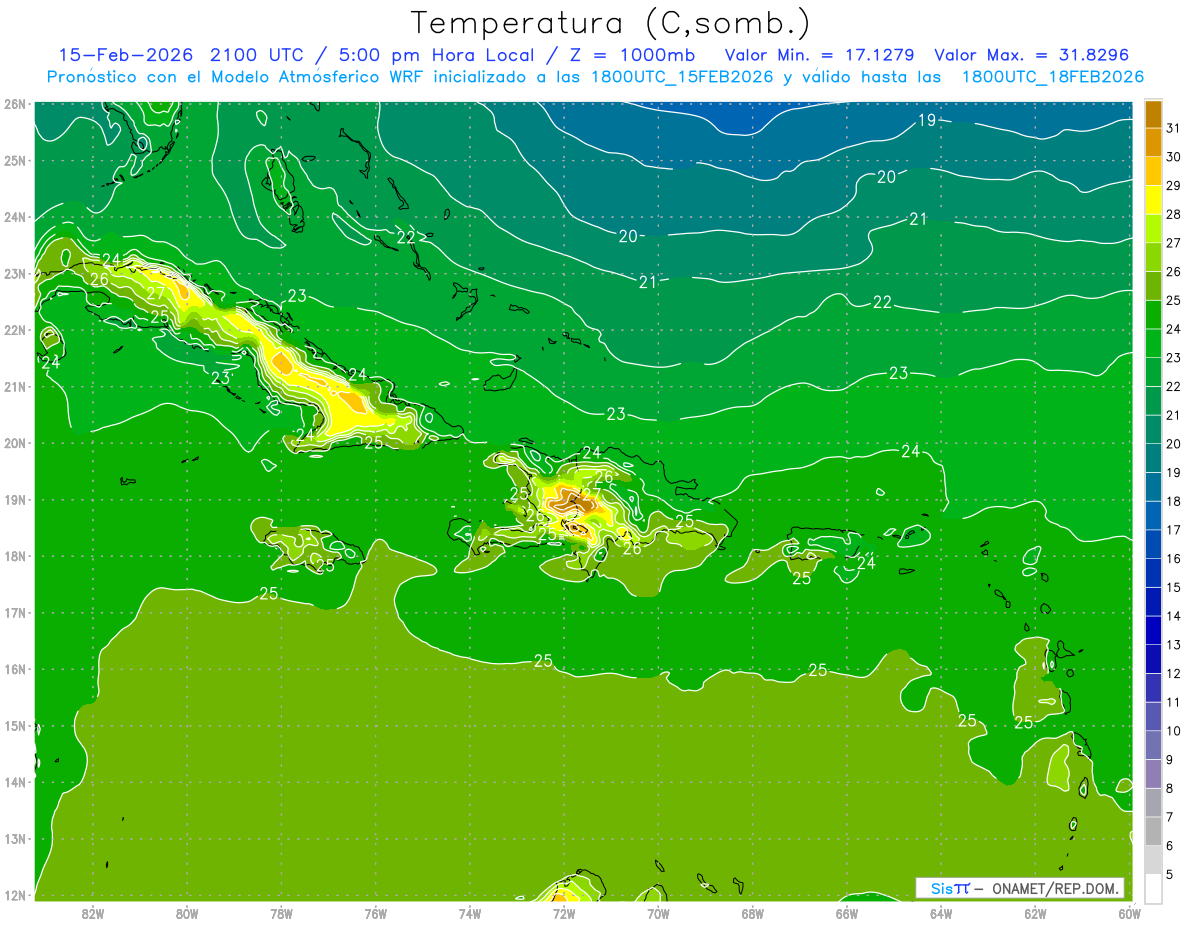This screenshot has height=927, width=1200.
Task: Click the "Valor Min. = 17.1279" value
Action: (x=822, y=55)
